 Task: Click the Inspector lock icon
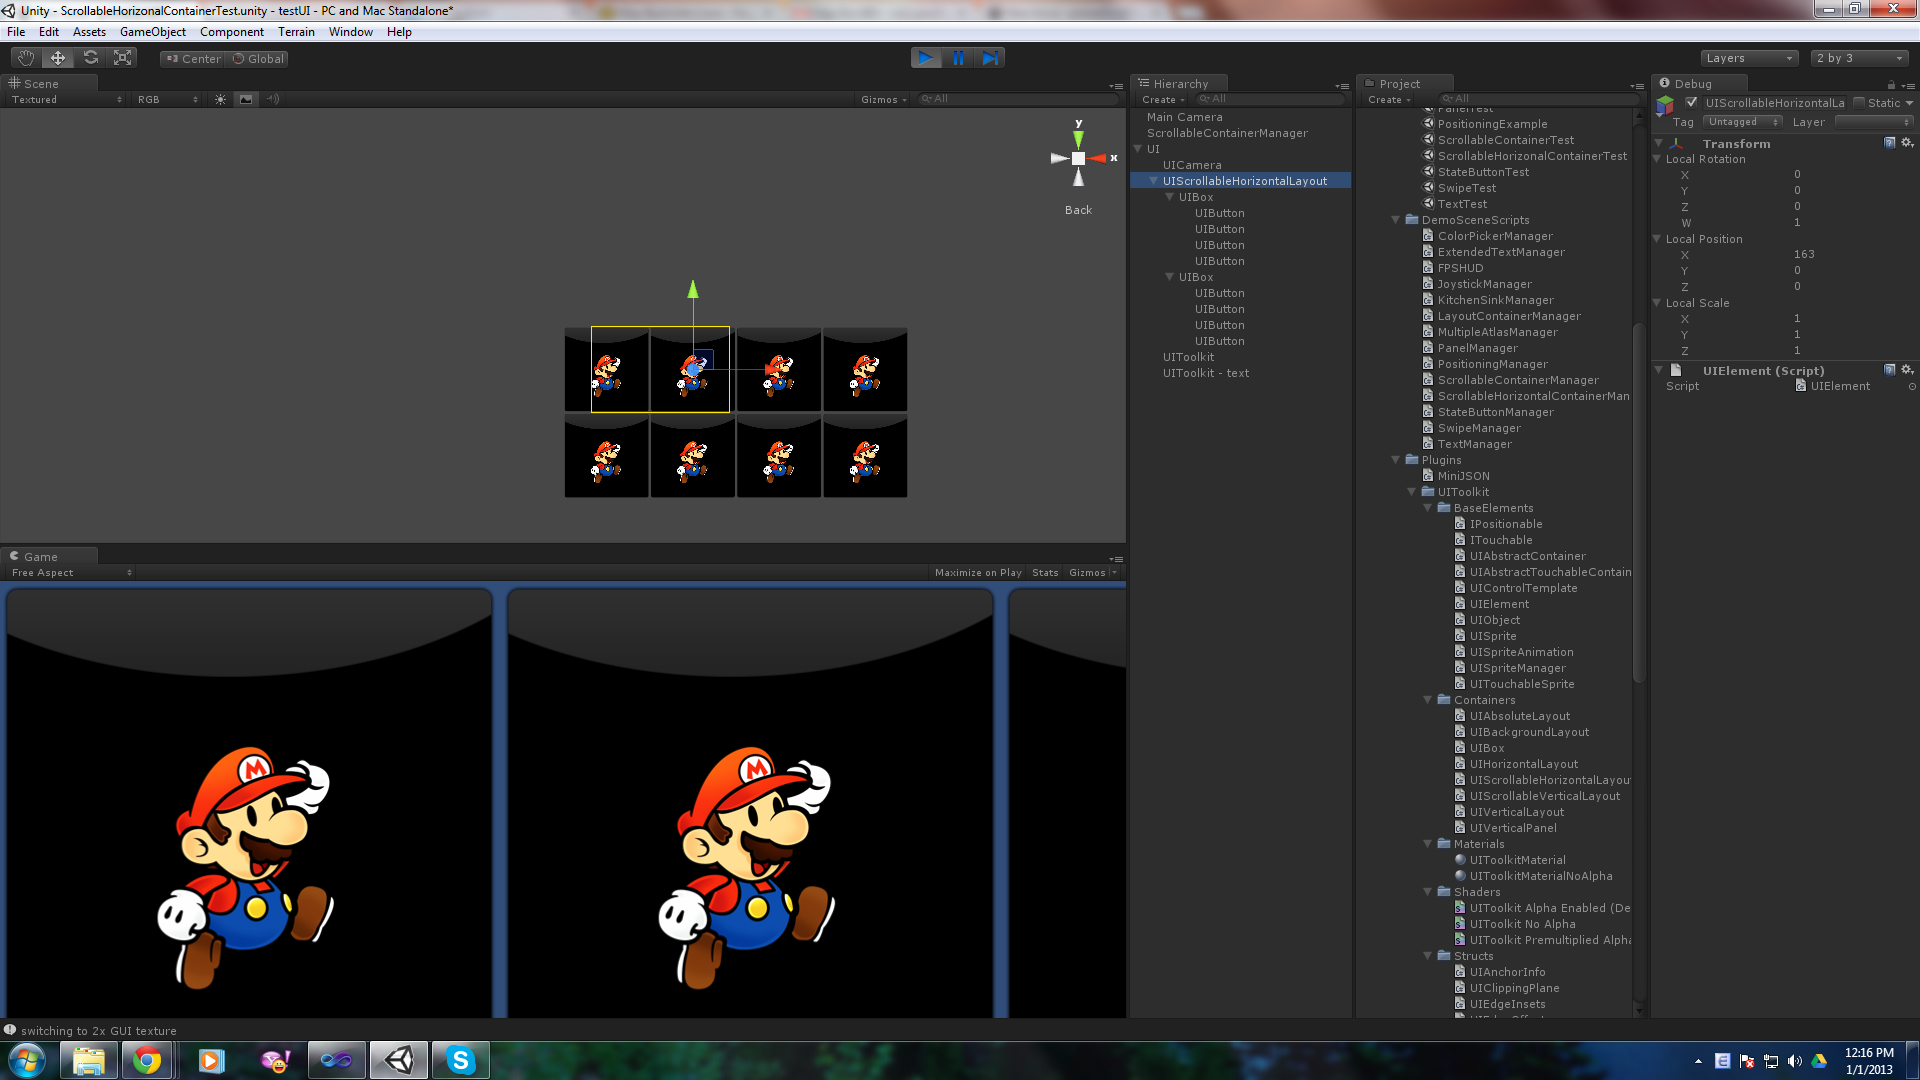(x=1891, y=85)
